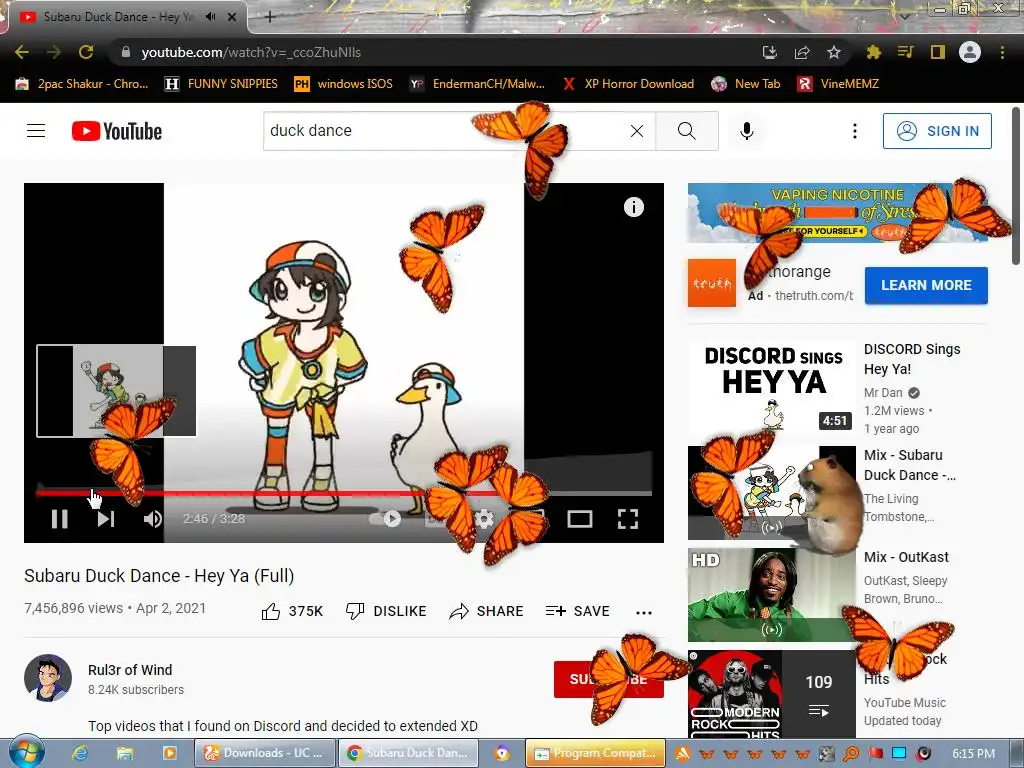Viewport: 1024px width, 768px height.
Task: Save video to a playlist
Action: pyautogui.click(x=577, y=611)
